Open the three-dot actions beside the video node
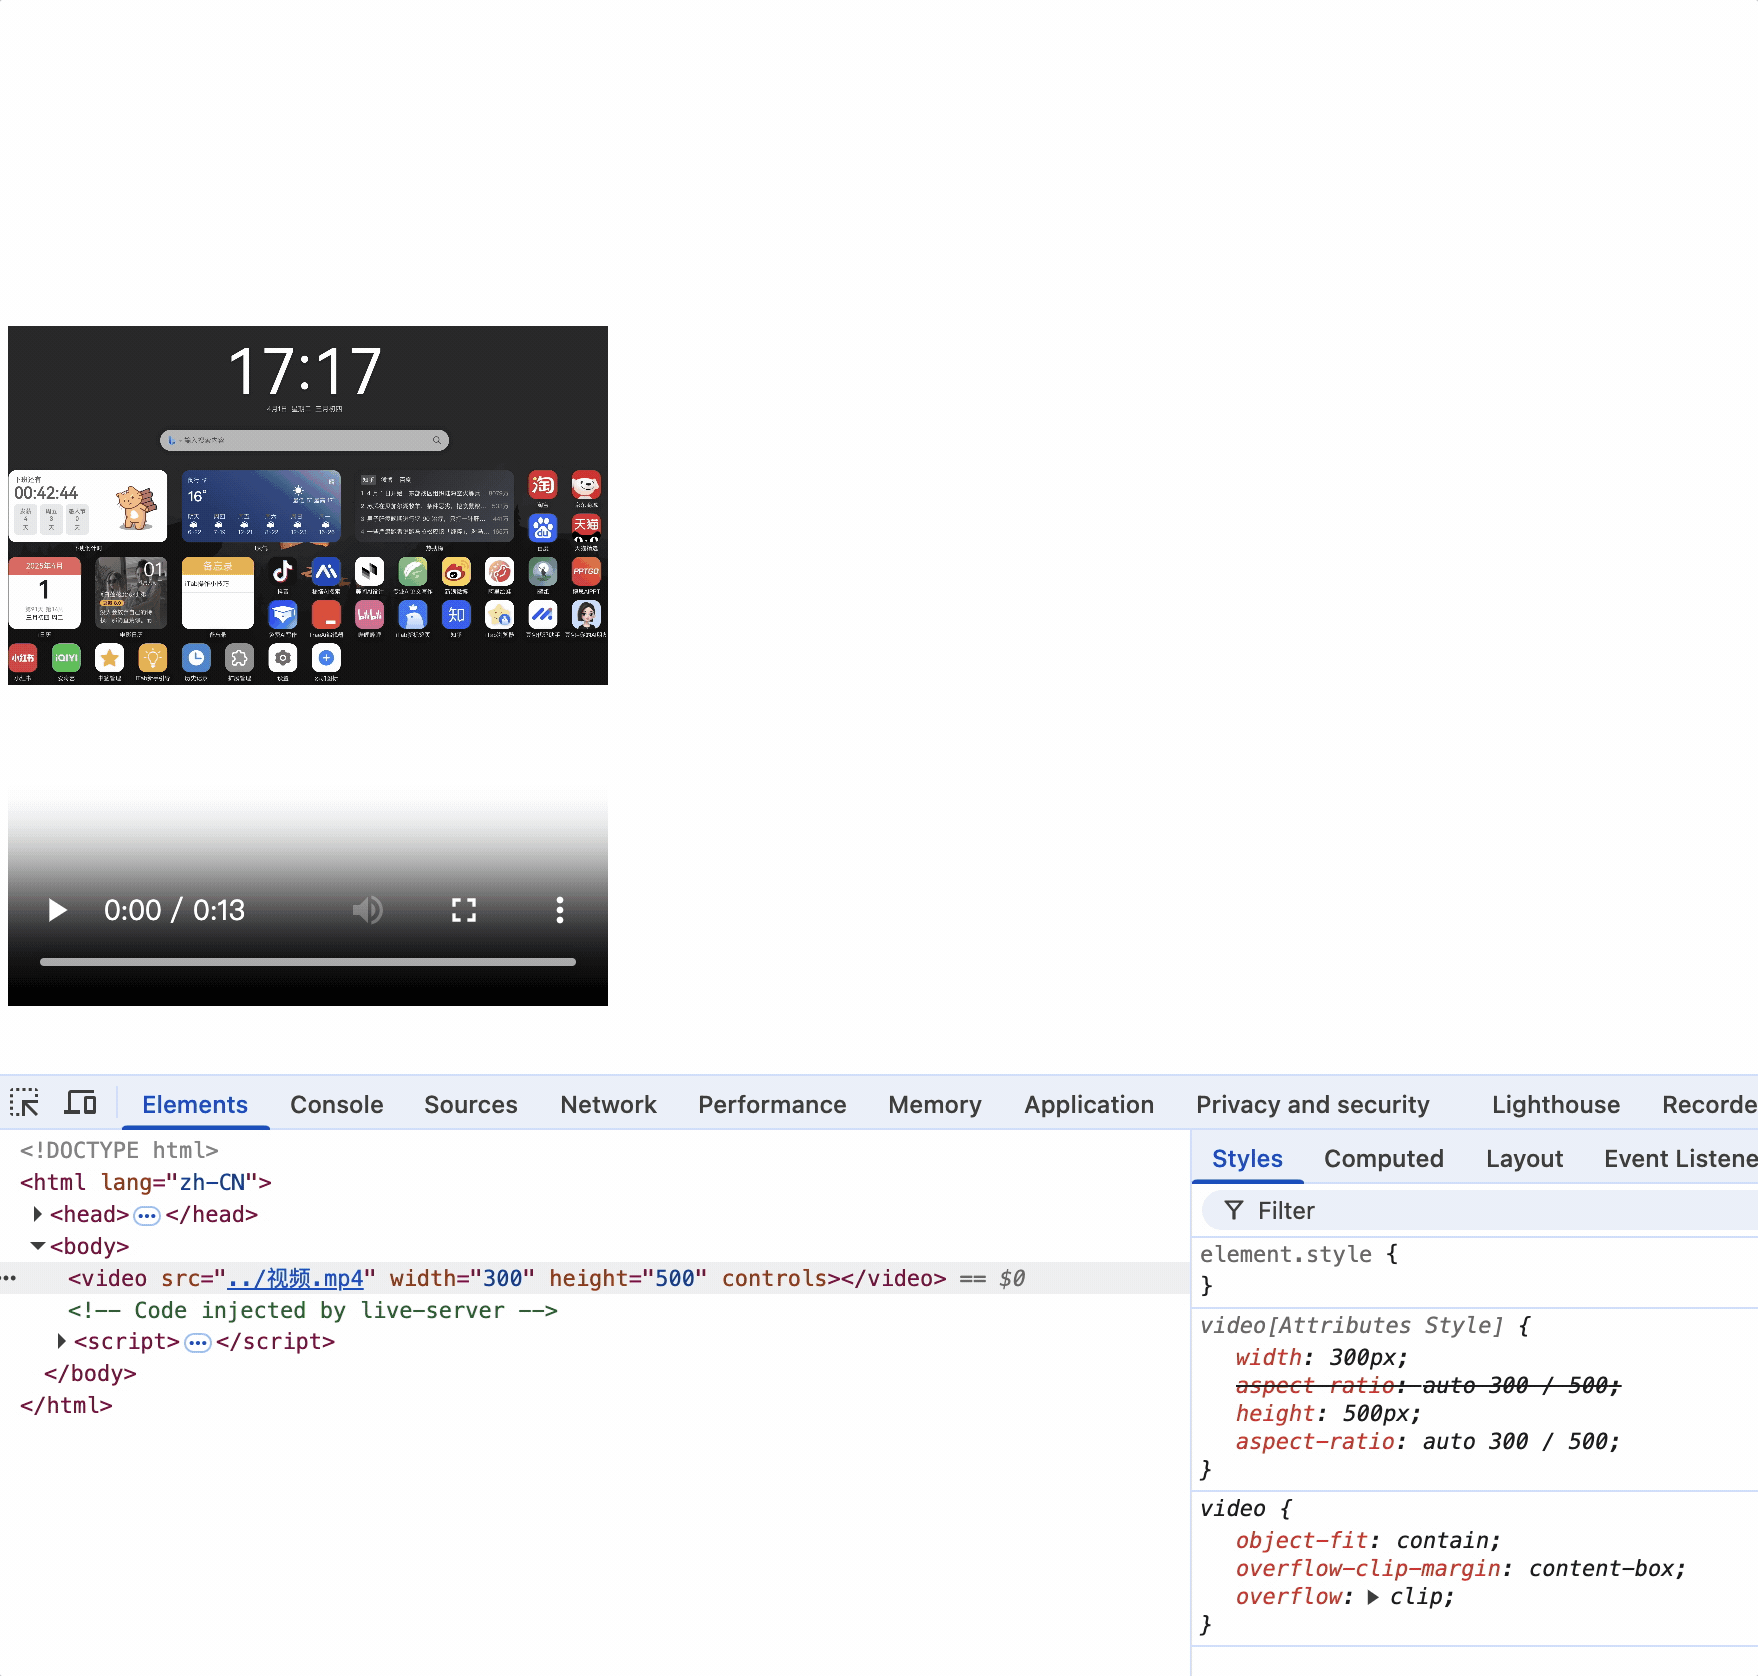Viewport: 1758px width, 1676px height. tap(9, 1278)
